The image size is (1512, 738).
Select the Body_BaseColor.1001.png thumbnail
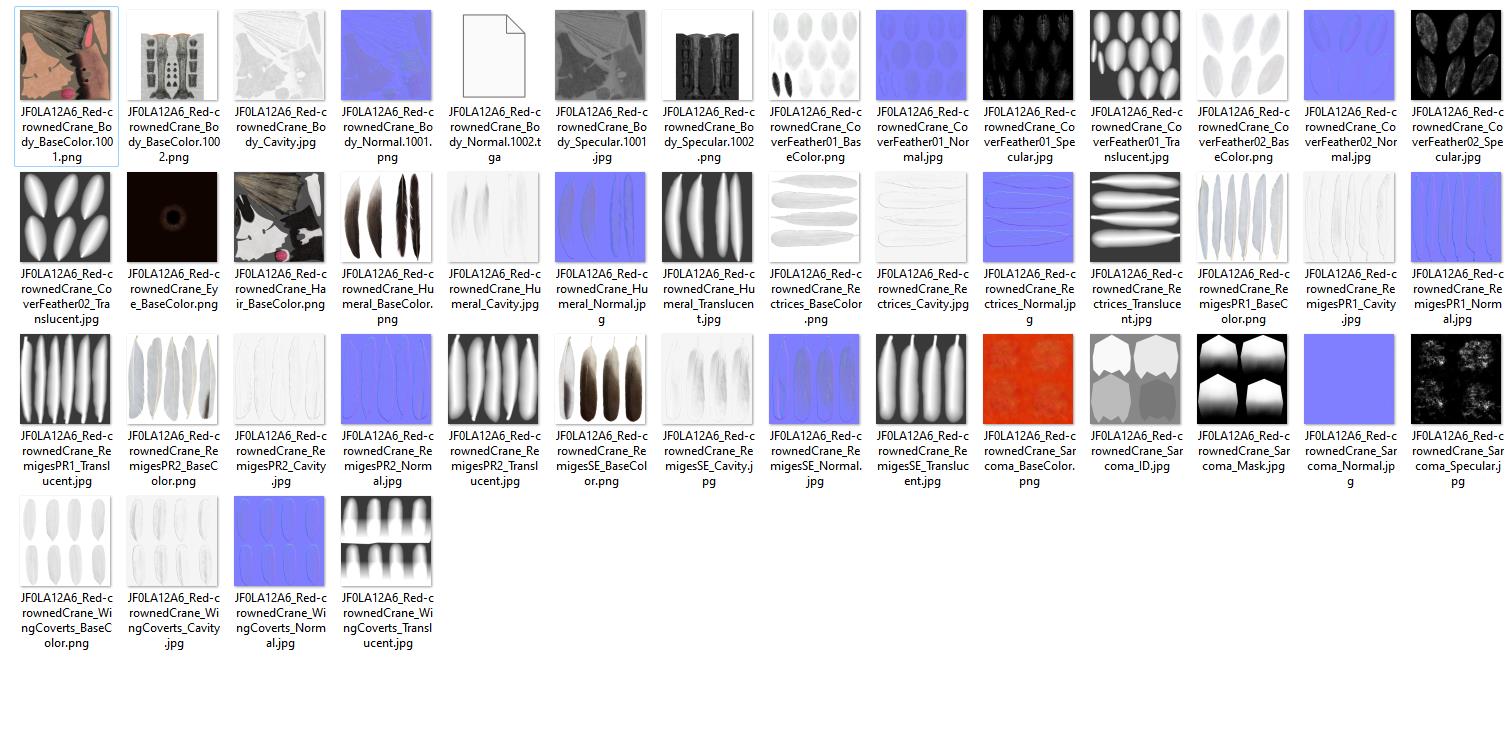[x=66, y=55]
